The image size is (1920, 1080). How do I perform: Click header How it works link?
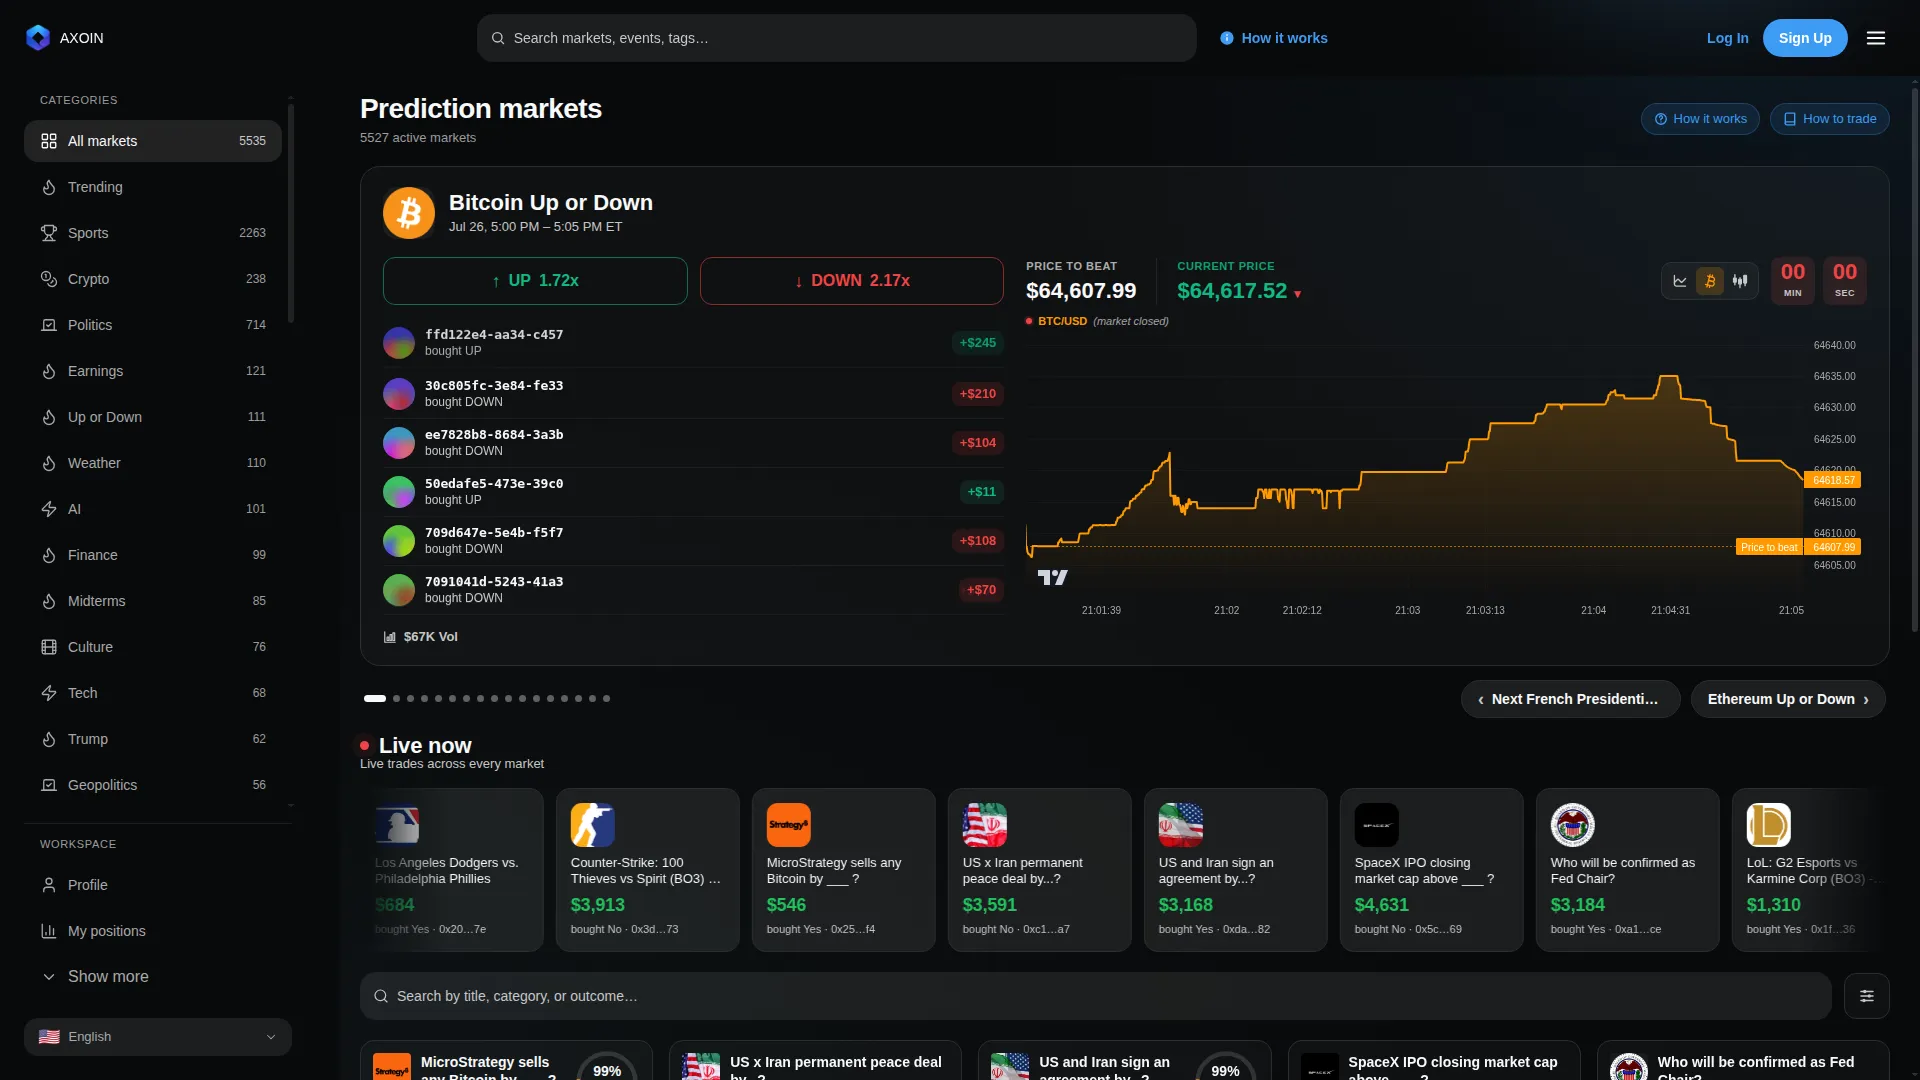(1274, 38)
